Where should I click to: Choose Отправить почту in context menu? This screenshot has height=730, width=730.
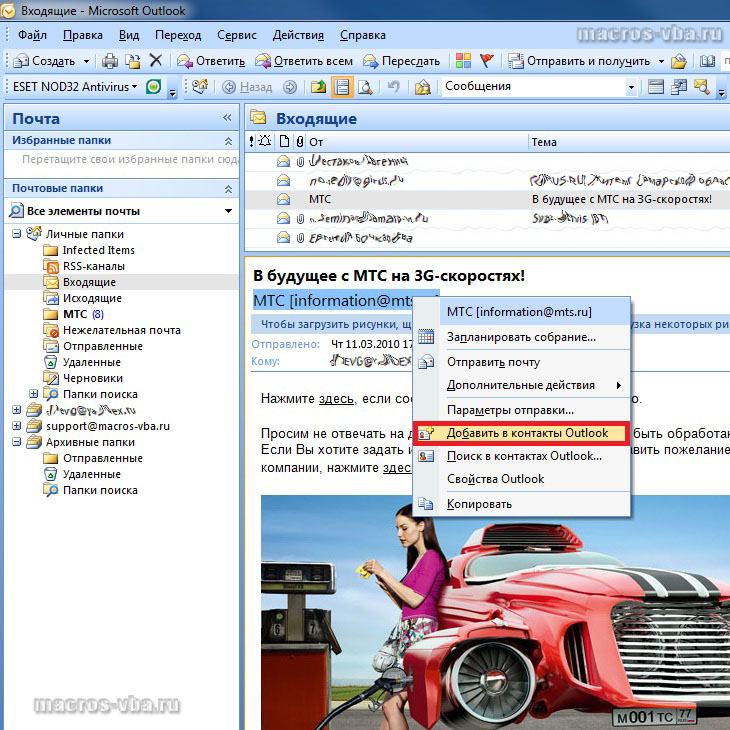tap(521, 362)
